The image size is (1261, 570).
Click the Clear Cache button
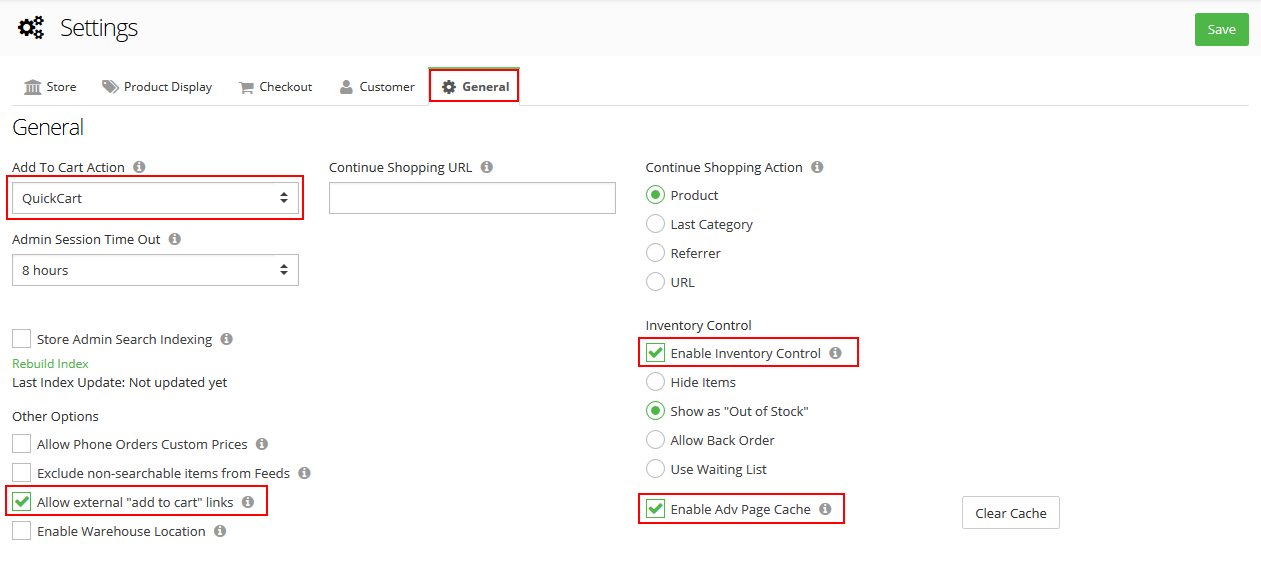1010,513
